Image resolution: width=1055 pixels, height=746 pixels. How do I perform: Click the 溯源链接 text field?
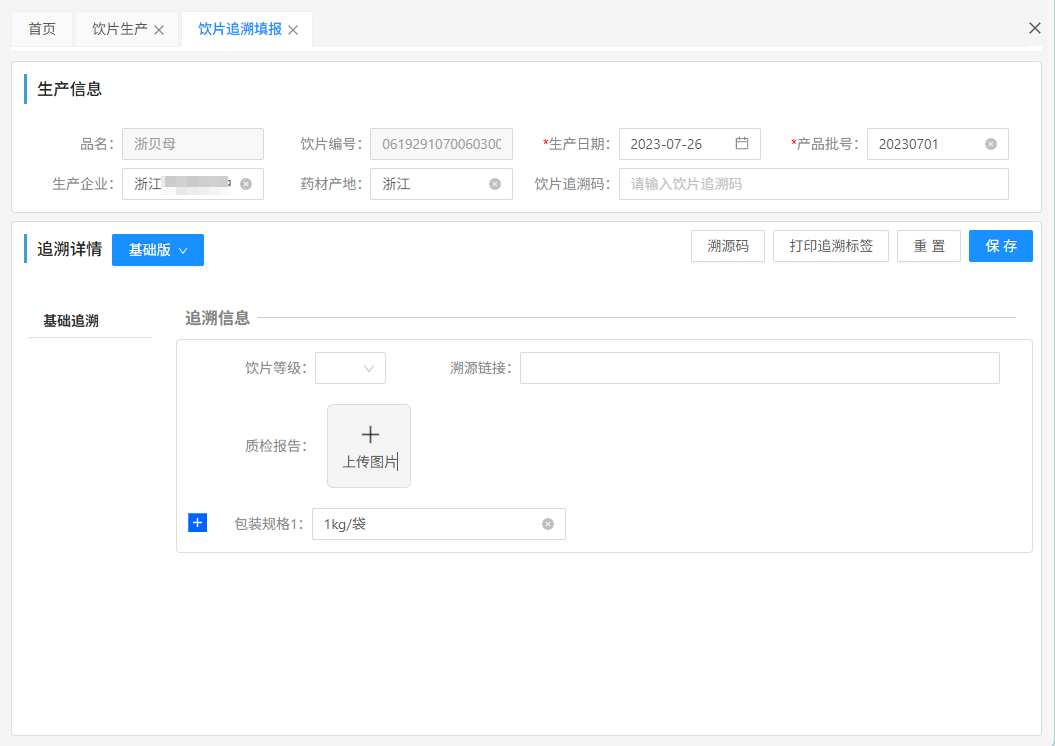pyautogui.click(x=759, y=368)
